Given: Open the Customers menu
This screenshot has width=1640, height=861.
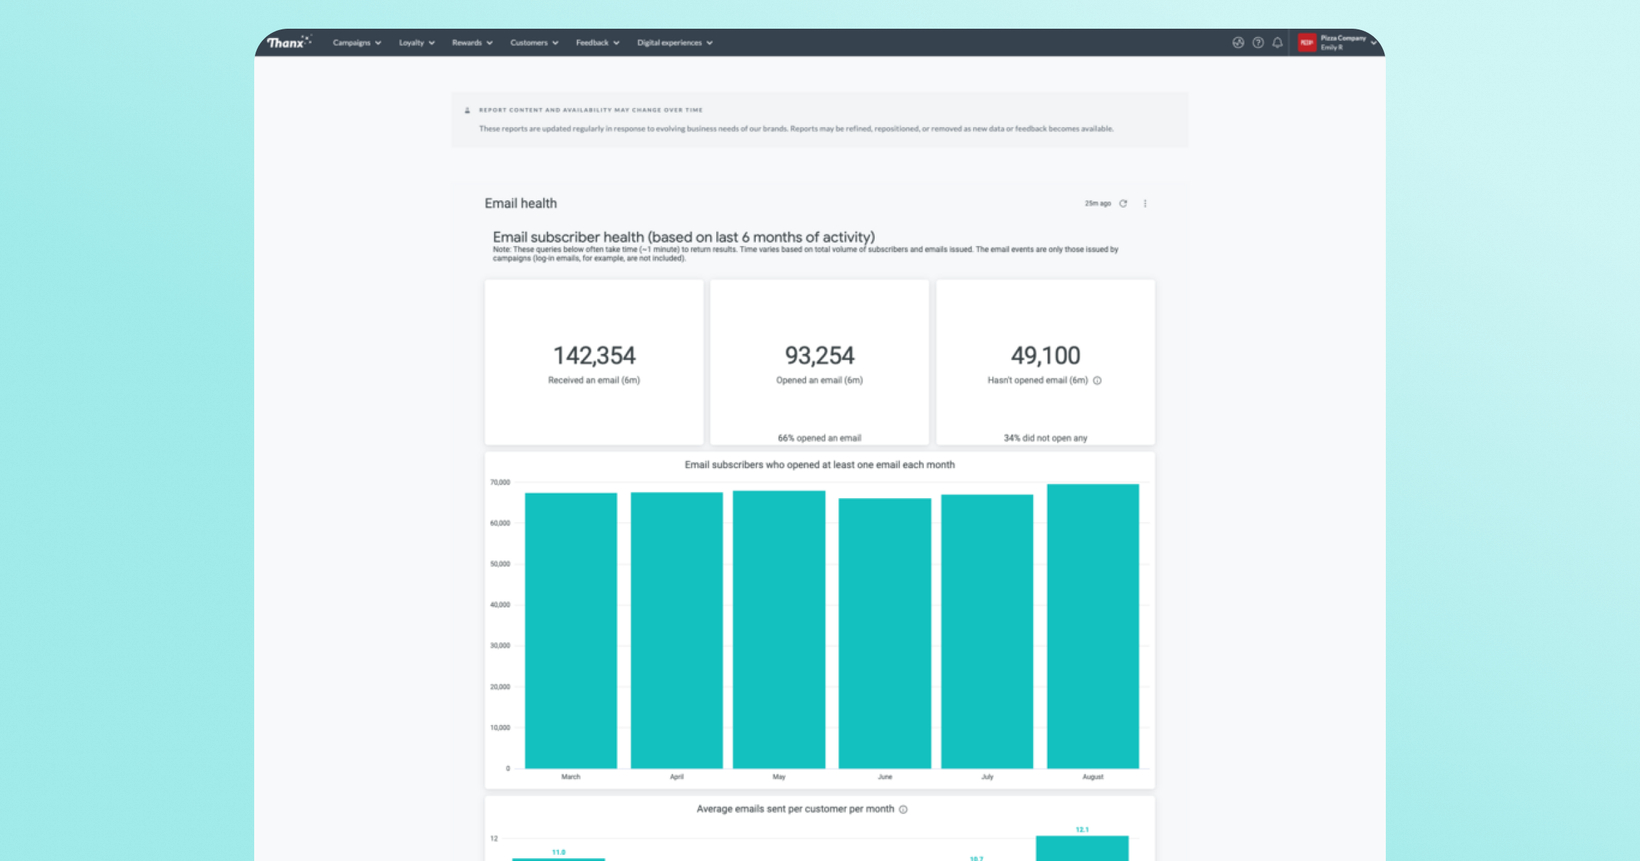Looking at the screenshot, I should 534,43.
